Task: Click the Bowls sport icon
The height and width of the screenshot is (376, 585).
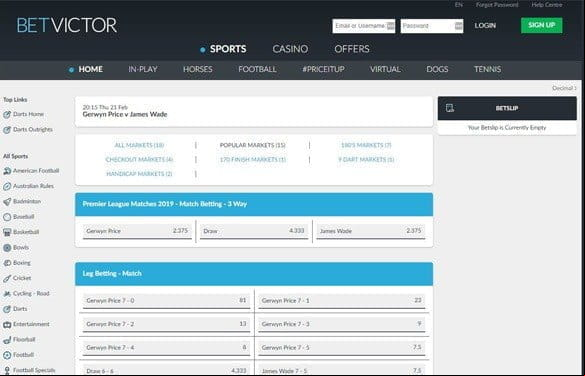Action: pyautogui.click(x=7, y=247)
